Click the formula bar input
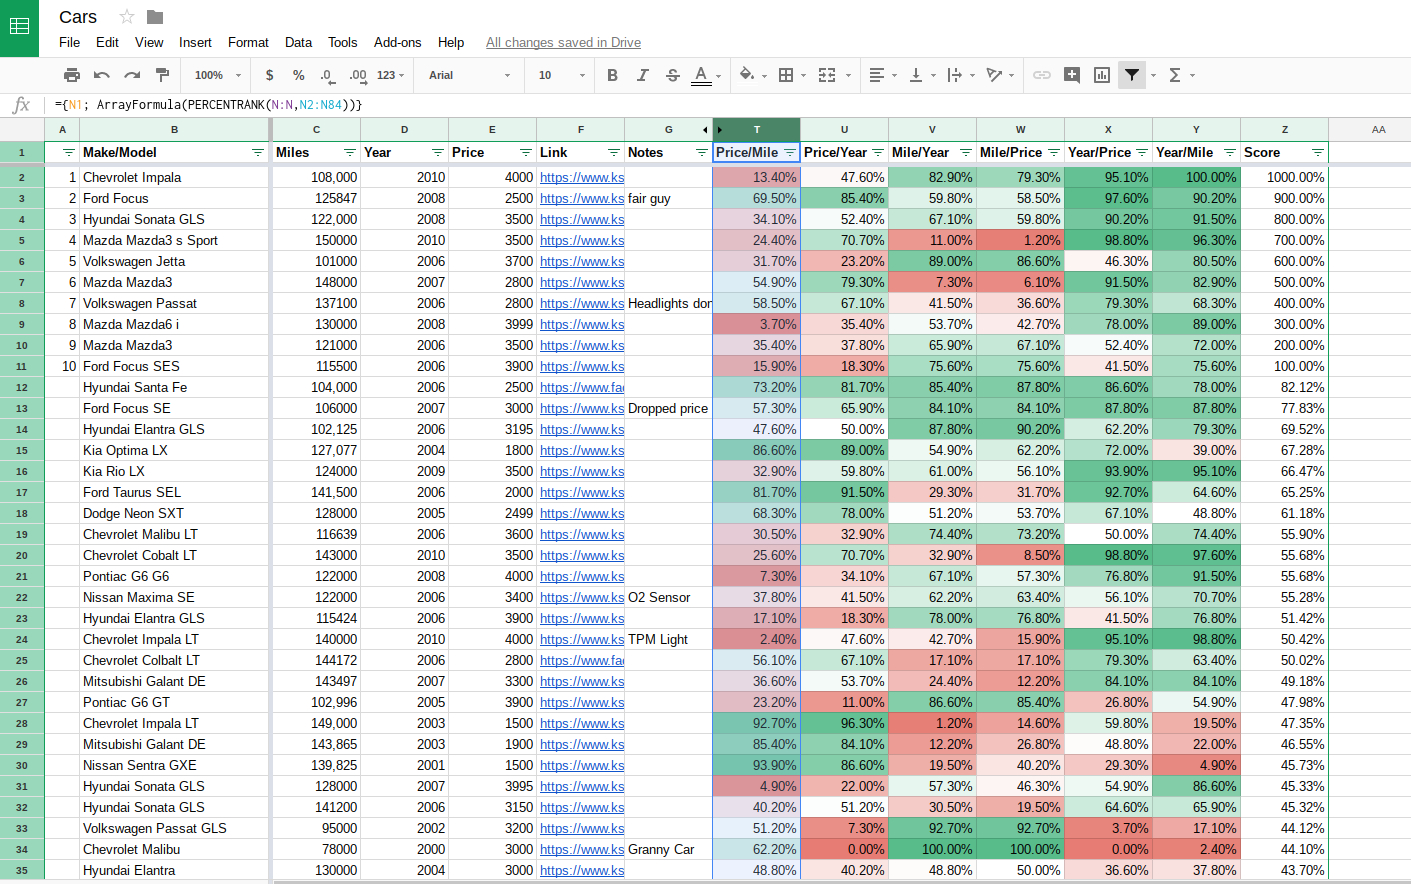Viewport: 1411px width, 884px height. click(x=700, y=105)
